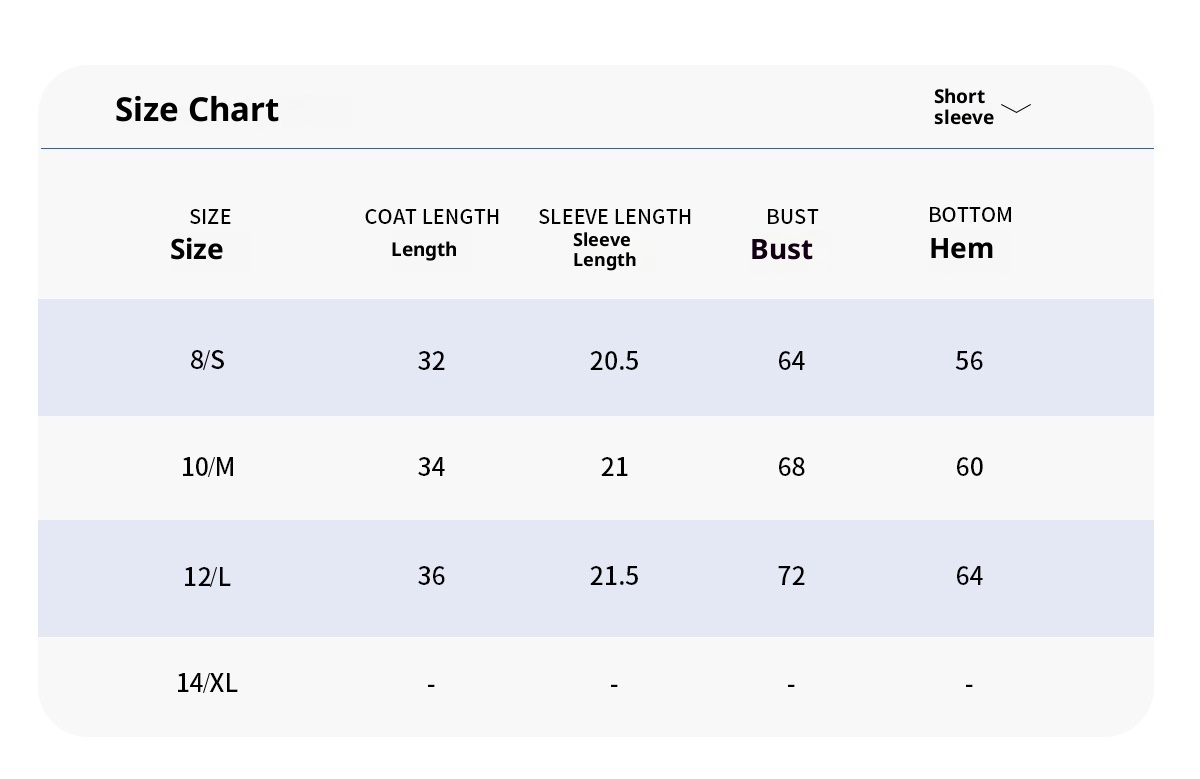Viewport: 1200px width, 779px height.
Task: Click the Size Chart title
Action: [197, 109]
